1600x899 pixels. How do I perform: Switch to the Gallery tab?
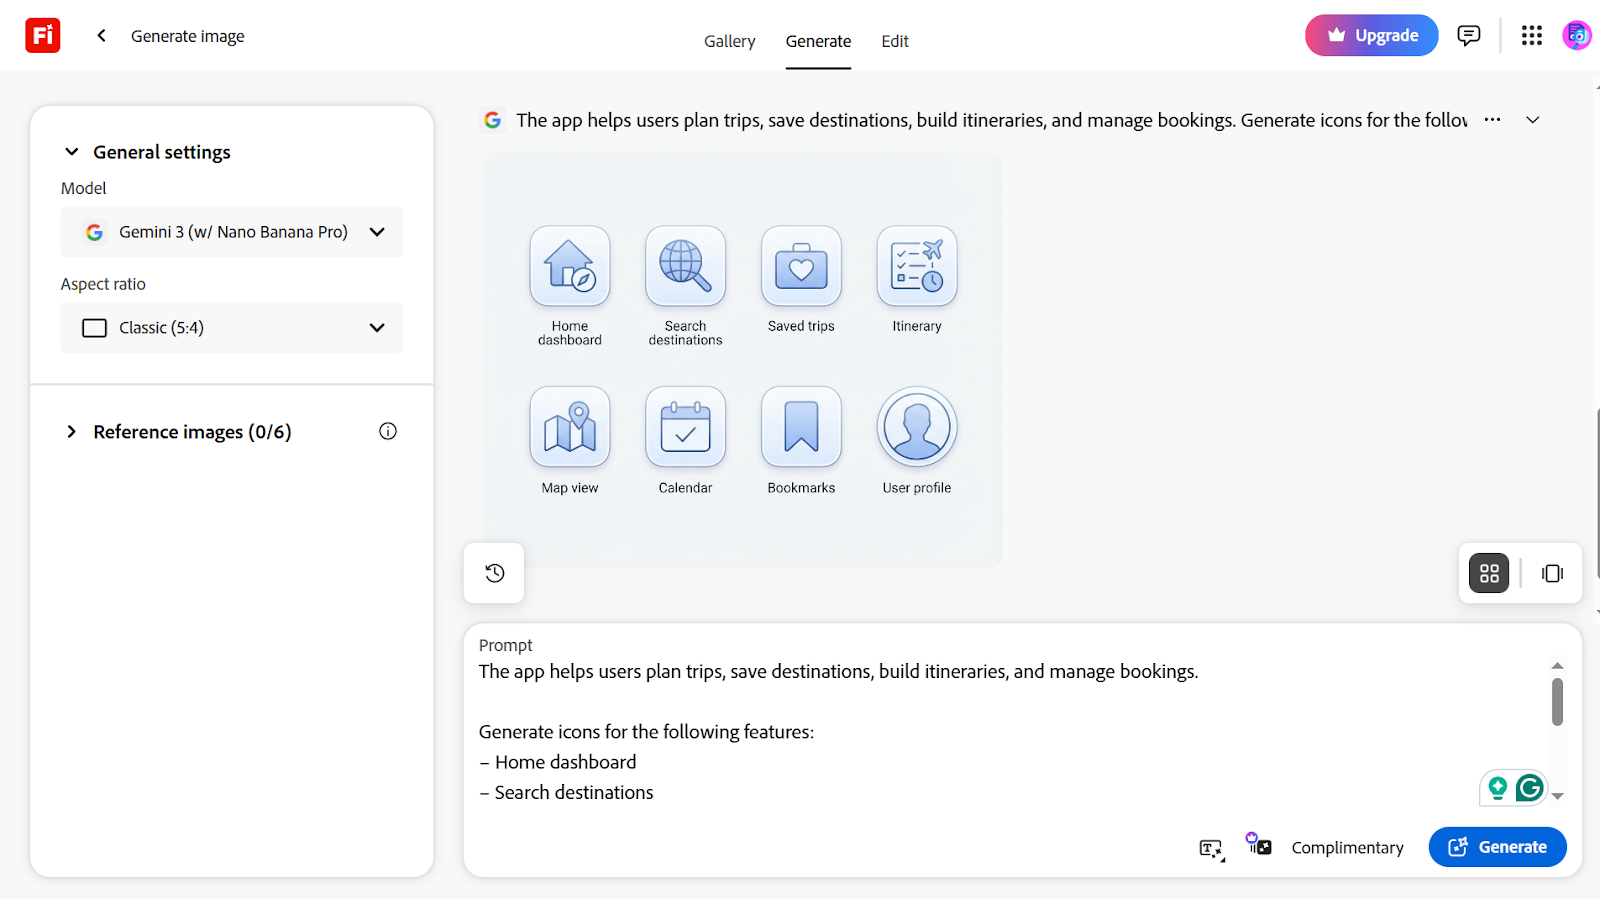[x=729, y=41]
